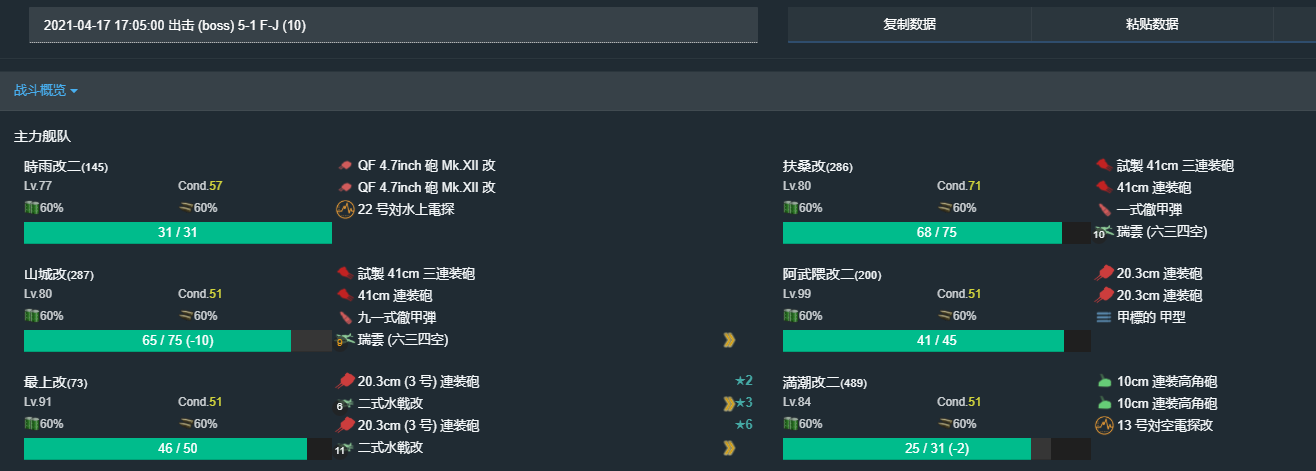Select ship name 時雨改二(145)
This screenshot has height=471, width=1316.
66,166
